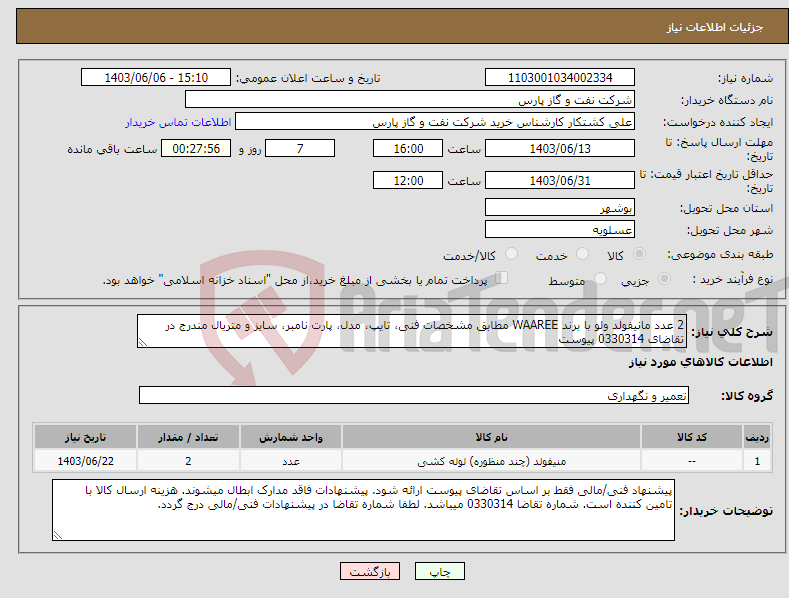
Task: Click the کد کالا column header
Action: (x=691, y=437)
